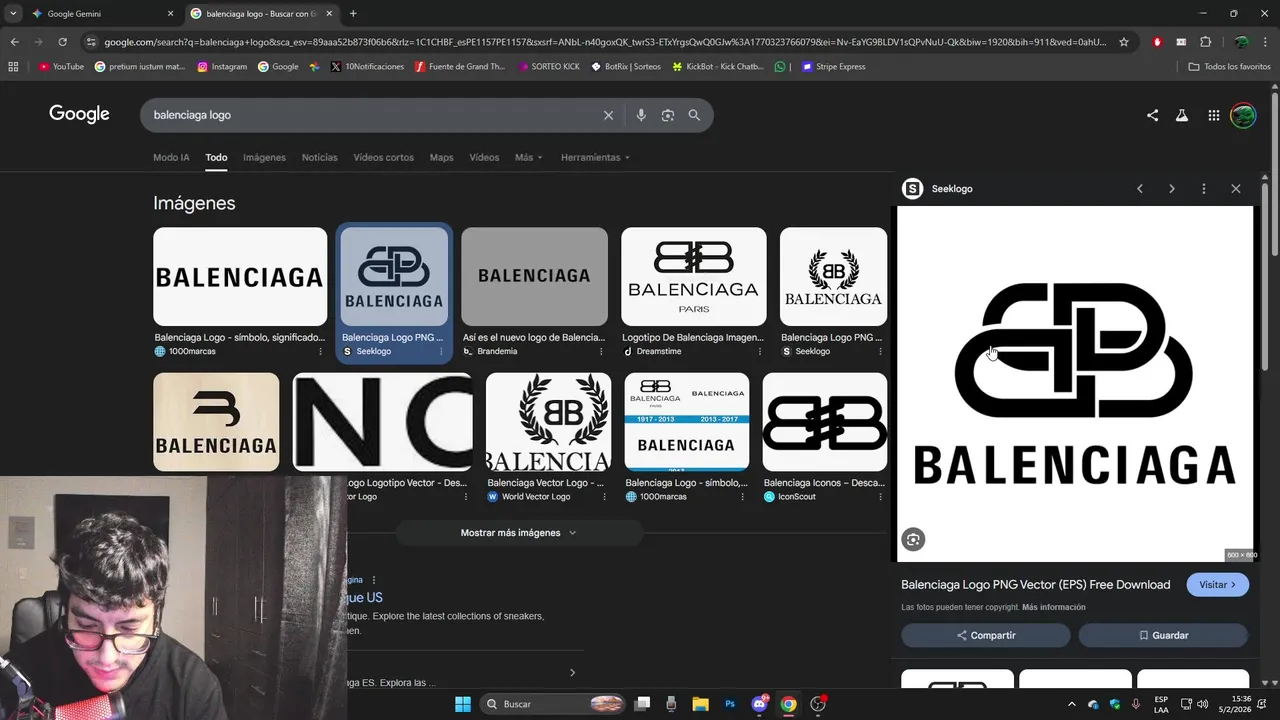Click the Compartir button
This screenshot has height=720, width=1280.
[985, 635]
